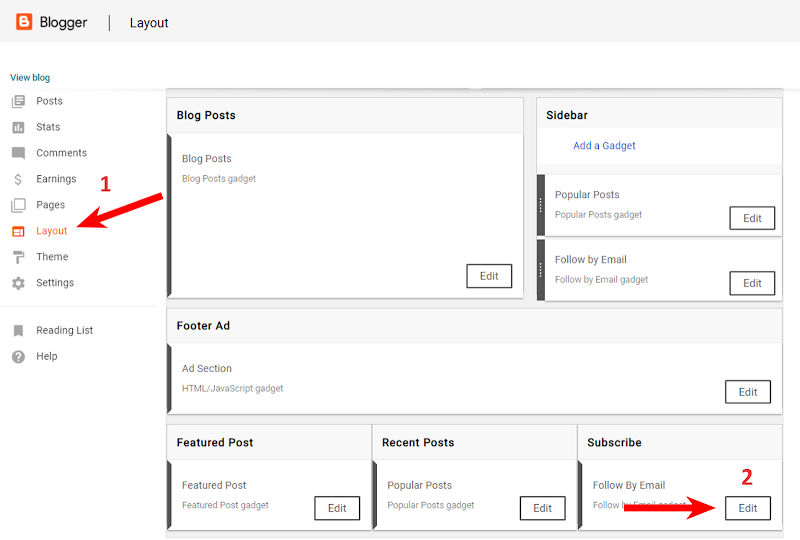Click the Reading List bookmark icon
The height and width of the screenshot is (540, 800).
pos(18,331)
